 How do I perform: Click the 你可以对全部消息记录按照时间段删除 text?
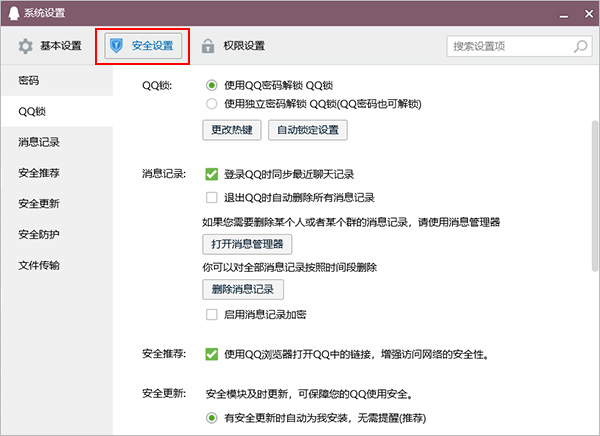coord(290,267)
